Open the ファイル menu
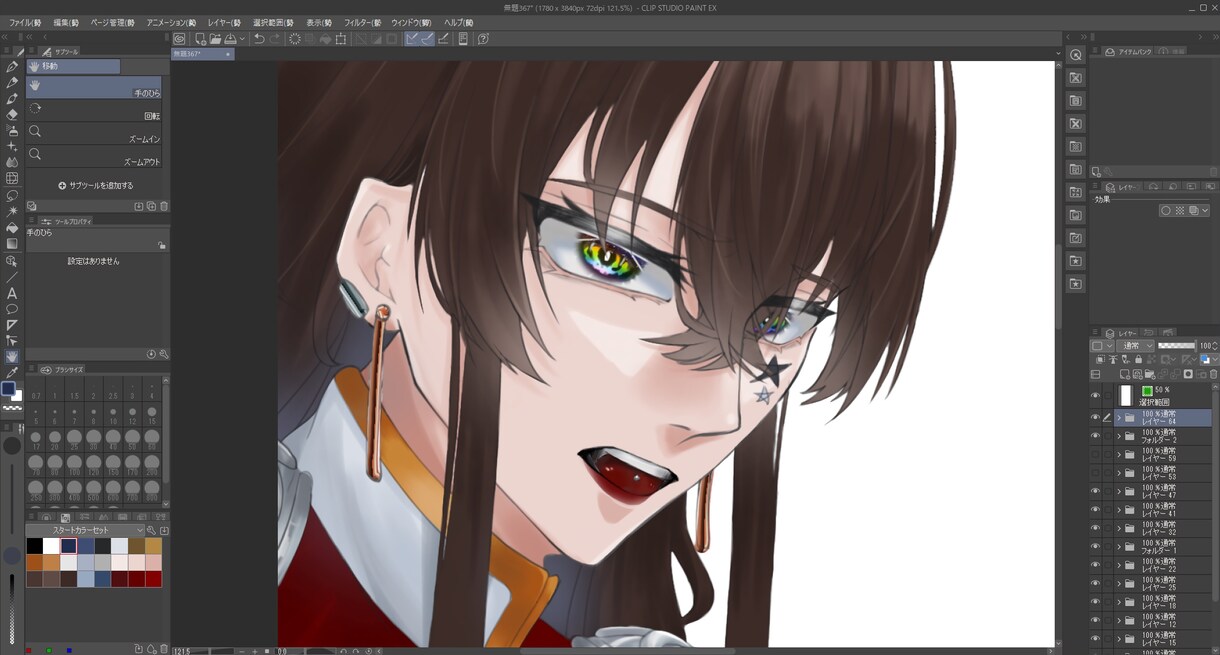This screenshot has height=655, width=1220. (x=25, y=22)
